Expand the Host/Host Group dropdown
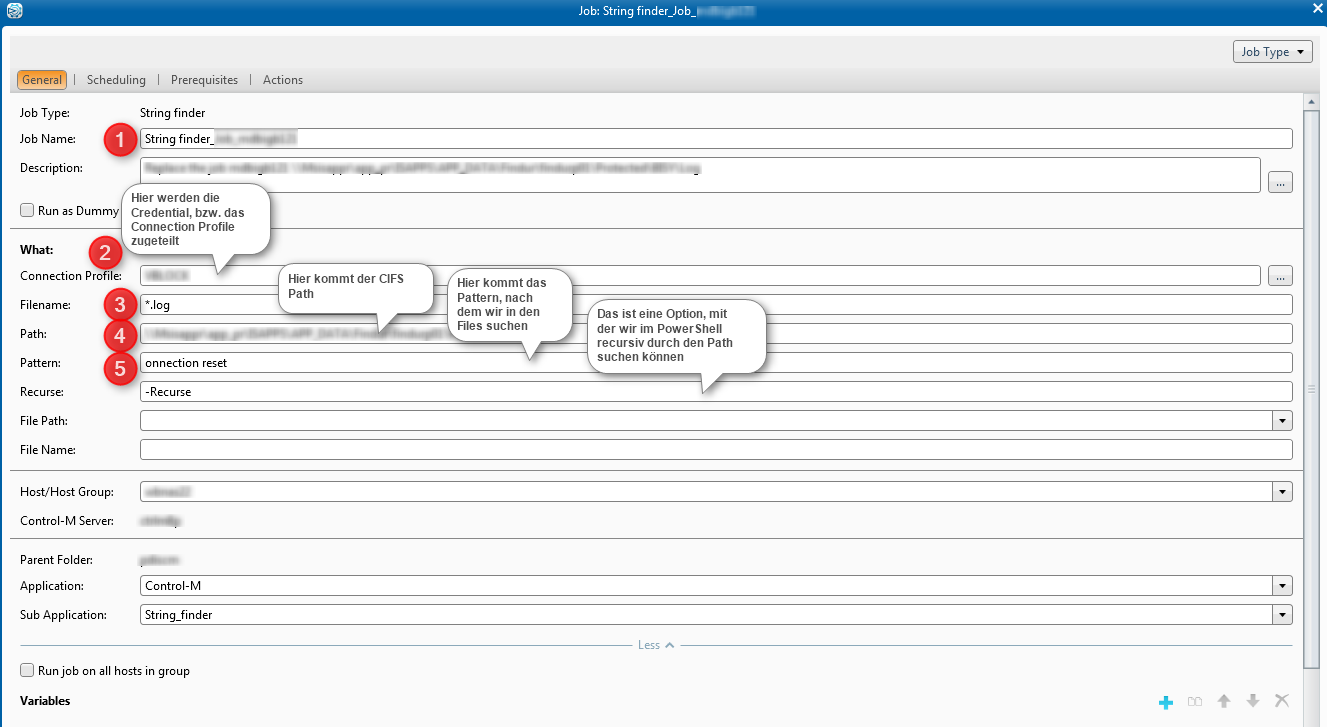The width and height of the screenshot is (1327, 727). 1282,492
